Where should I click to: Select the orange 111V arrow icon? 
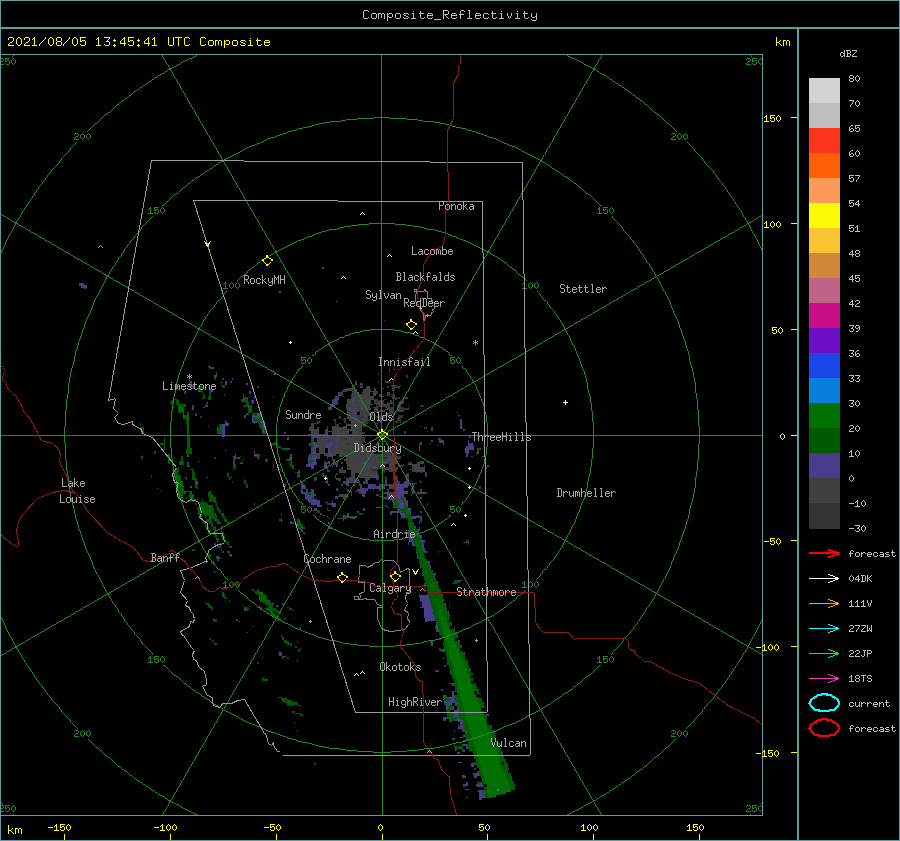point(824,603)
